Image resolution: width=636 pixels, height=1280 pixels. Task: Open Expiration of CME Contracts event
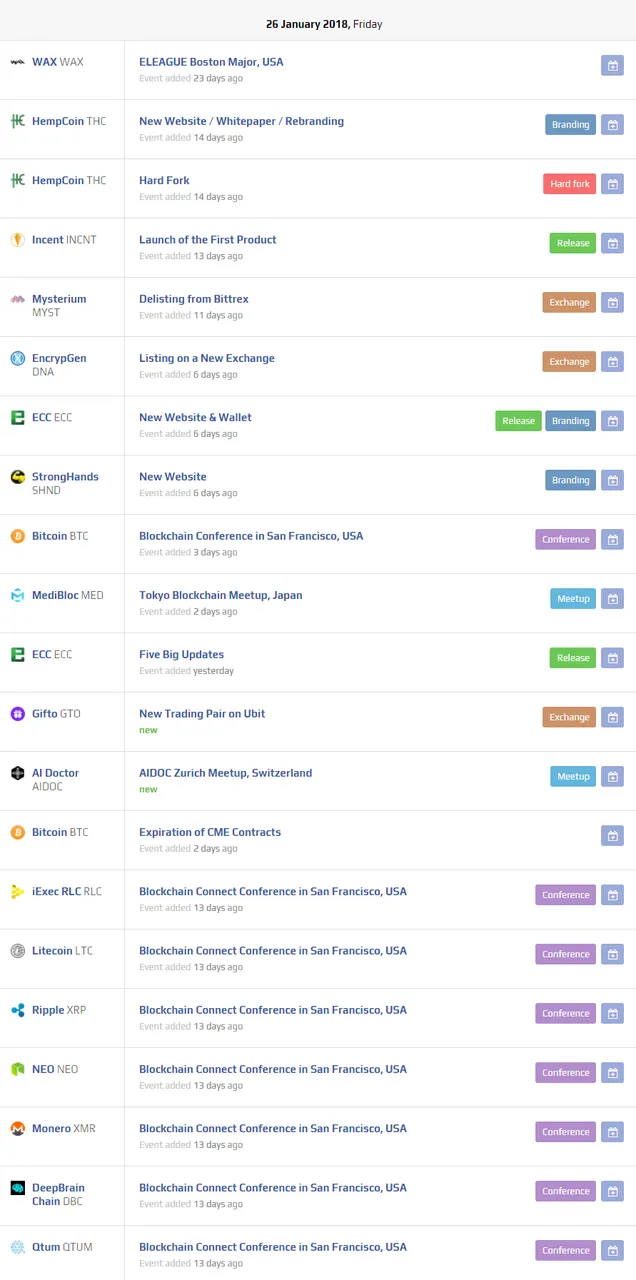coord(210,832)
